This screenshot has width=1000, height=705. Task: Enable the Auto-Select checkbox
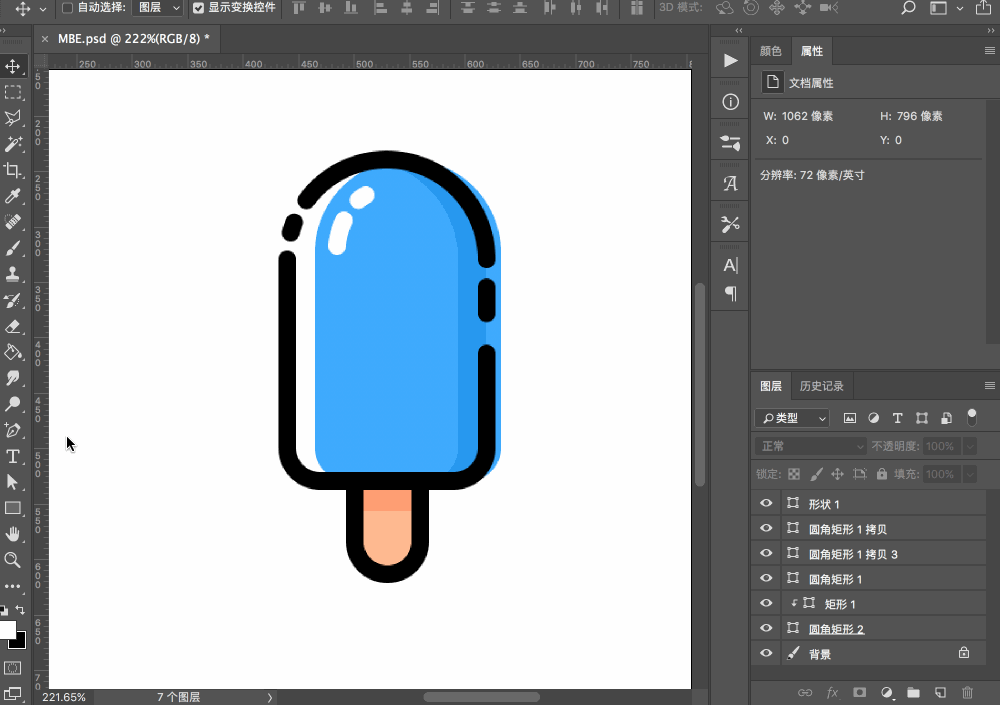click(67, 8)
